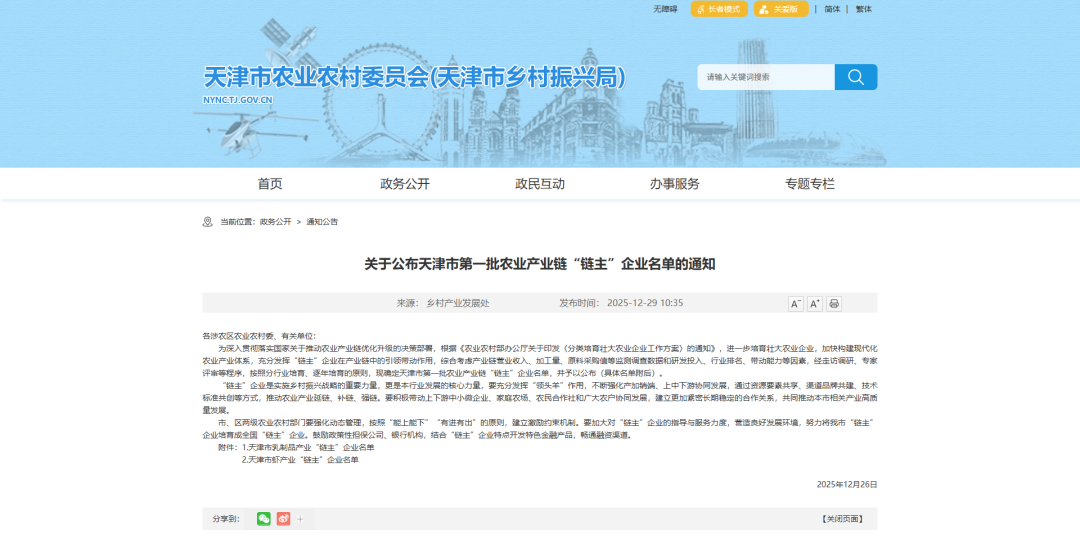Enable 长者模式 elder mode

pos(719,9)
